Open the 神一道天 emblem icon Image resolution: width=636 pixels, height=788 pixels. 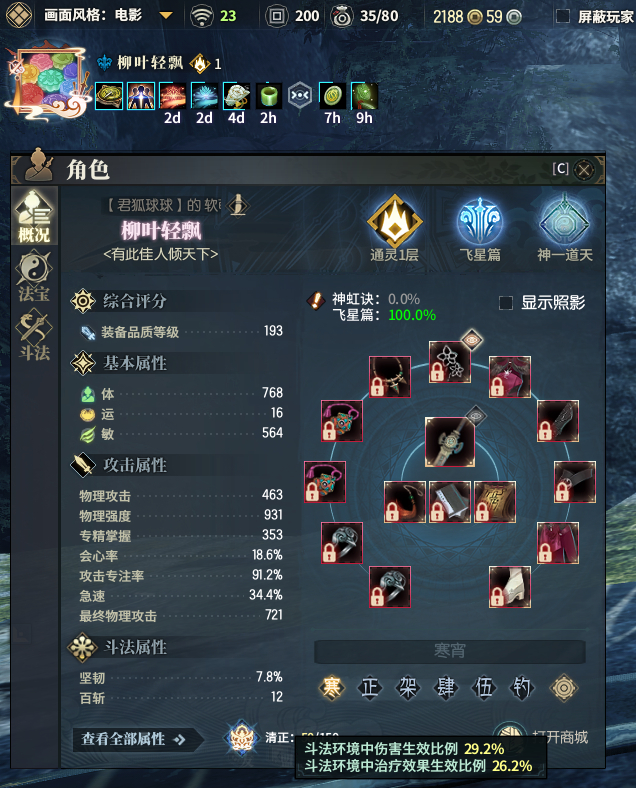(x=564, y=222)
